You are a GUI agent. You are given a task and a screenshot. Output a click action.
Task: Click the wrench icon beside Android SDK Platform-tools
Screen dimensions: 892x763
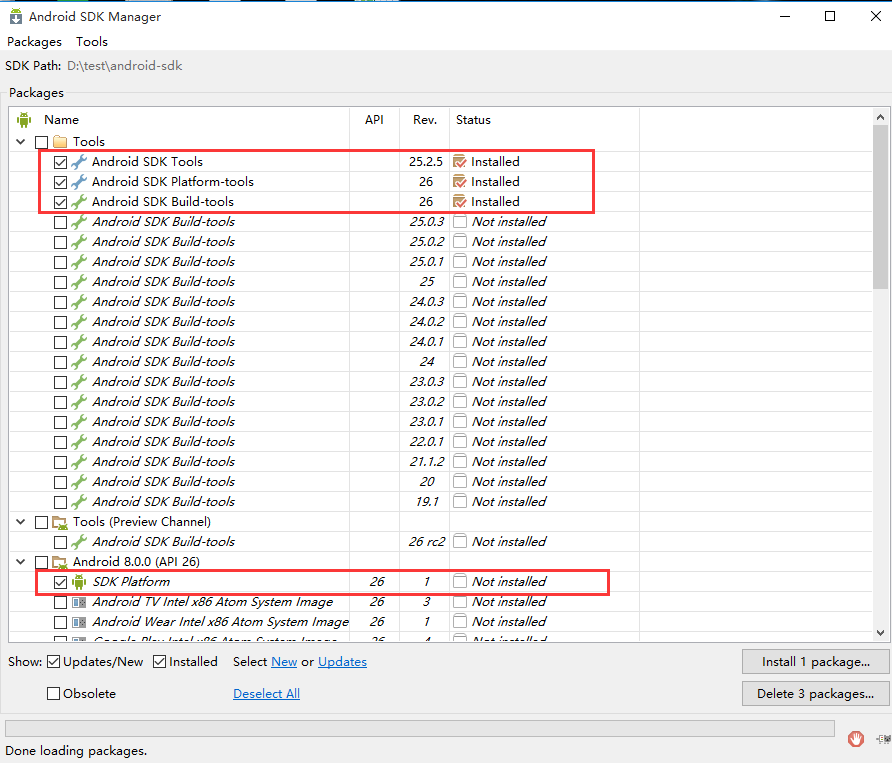point(79,182)
